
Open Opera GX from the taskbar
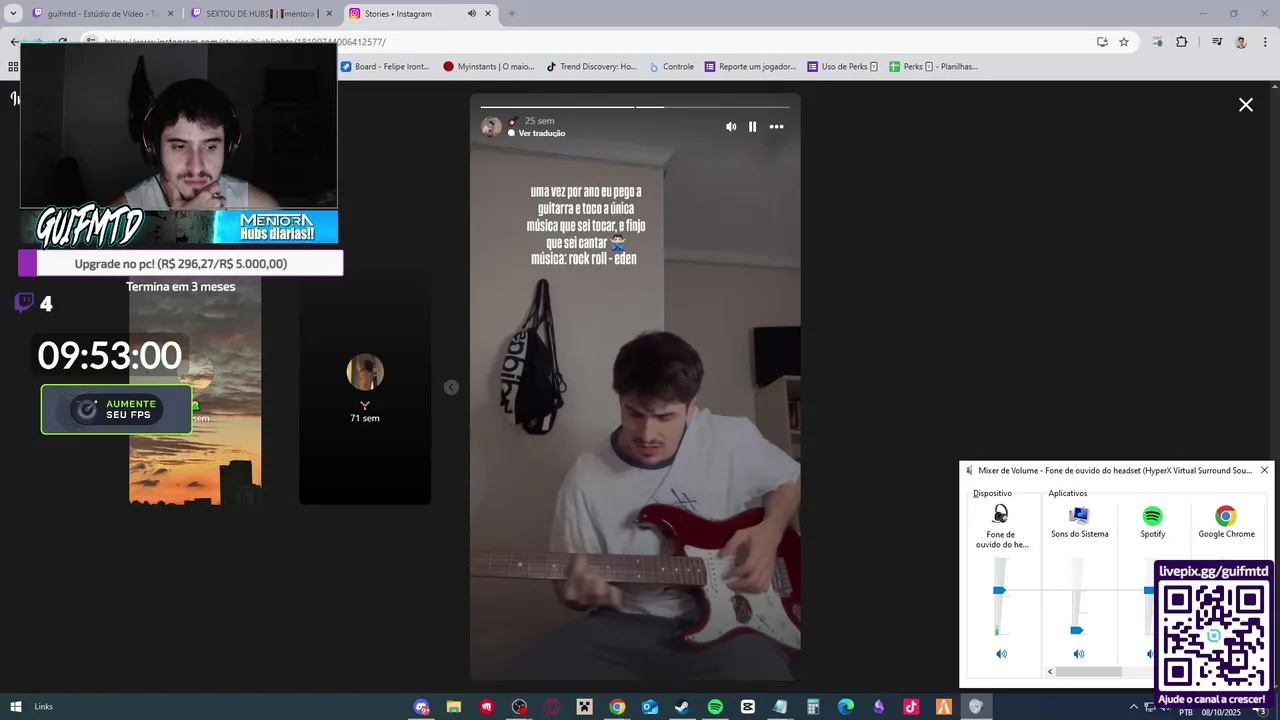(x=552, y=707)
